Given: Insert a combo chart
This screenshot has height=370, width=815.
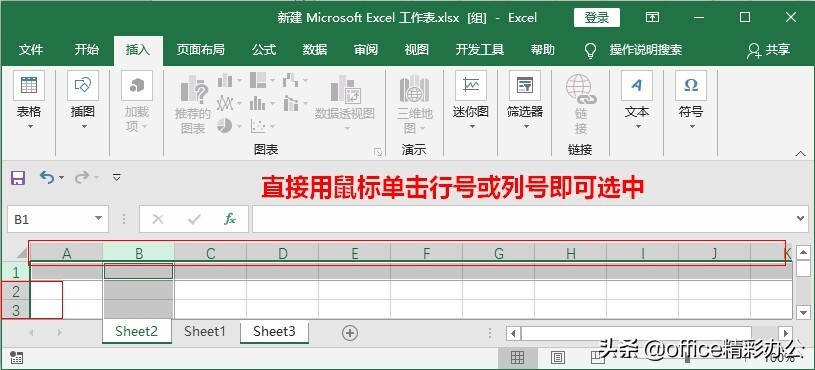Looking at the screenshot, I should point(291,103).
